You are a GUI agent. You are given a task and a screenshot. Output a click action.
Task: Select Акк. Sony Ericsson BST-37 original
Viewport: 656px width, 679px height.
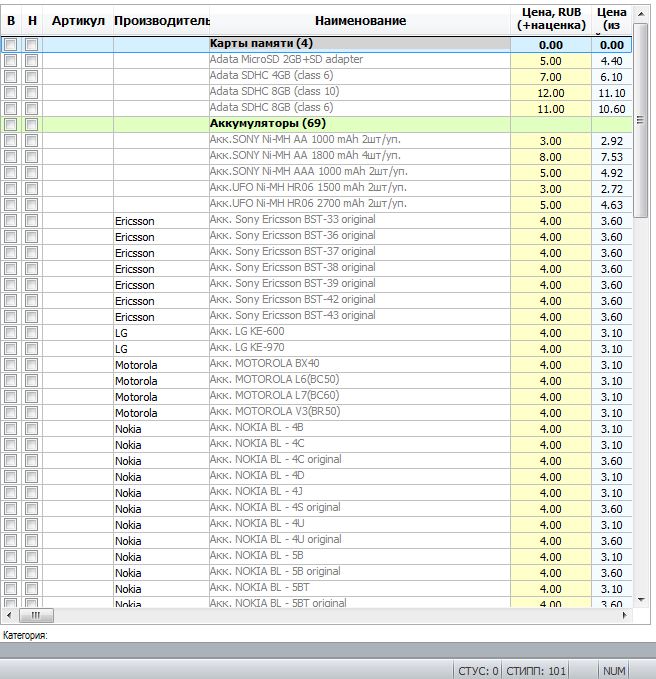(x=316, y=253)
